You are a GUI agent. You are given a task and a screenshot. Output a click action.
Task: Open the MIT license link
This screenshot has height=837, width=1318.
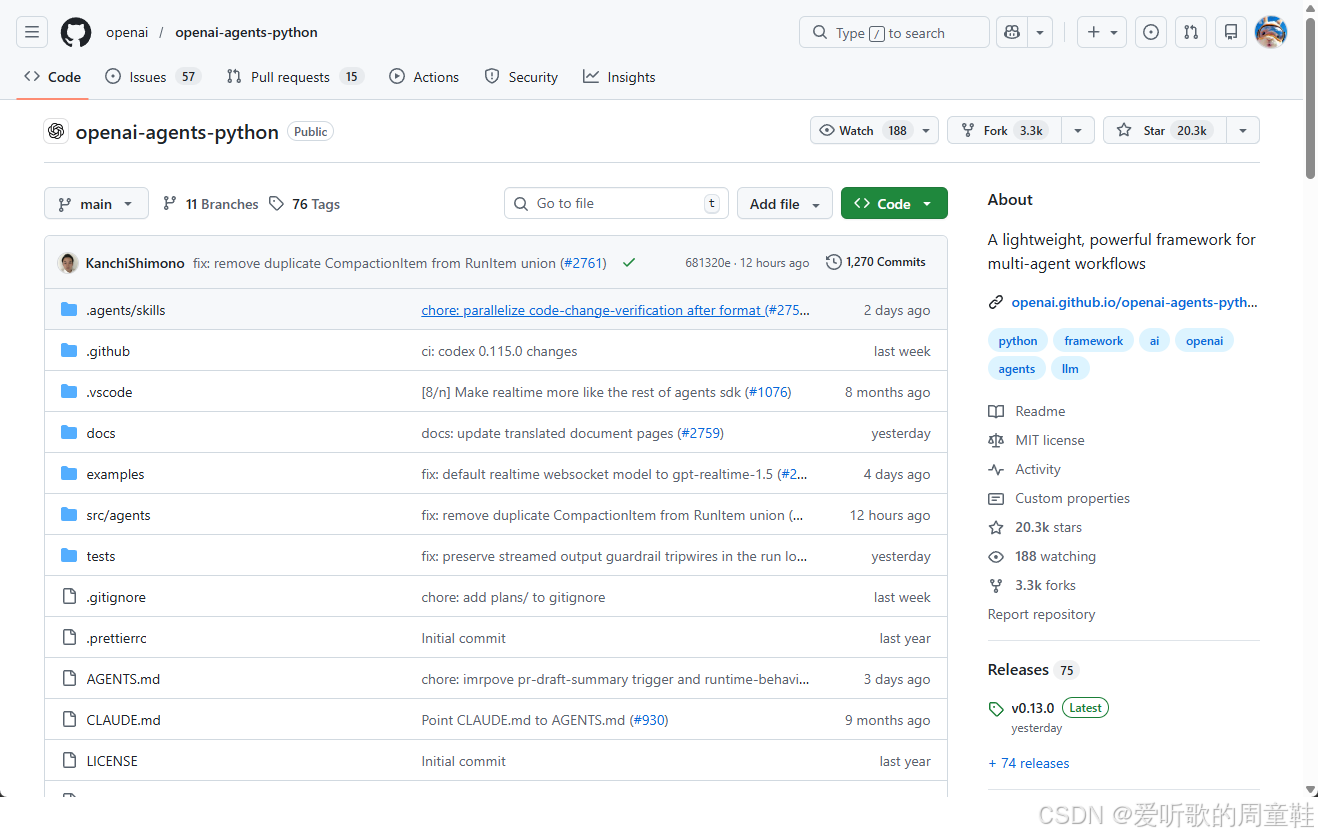click(x=1036, y=440)
